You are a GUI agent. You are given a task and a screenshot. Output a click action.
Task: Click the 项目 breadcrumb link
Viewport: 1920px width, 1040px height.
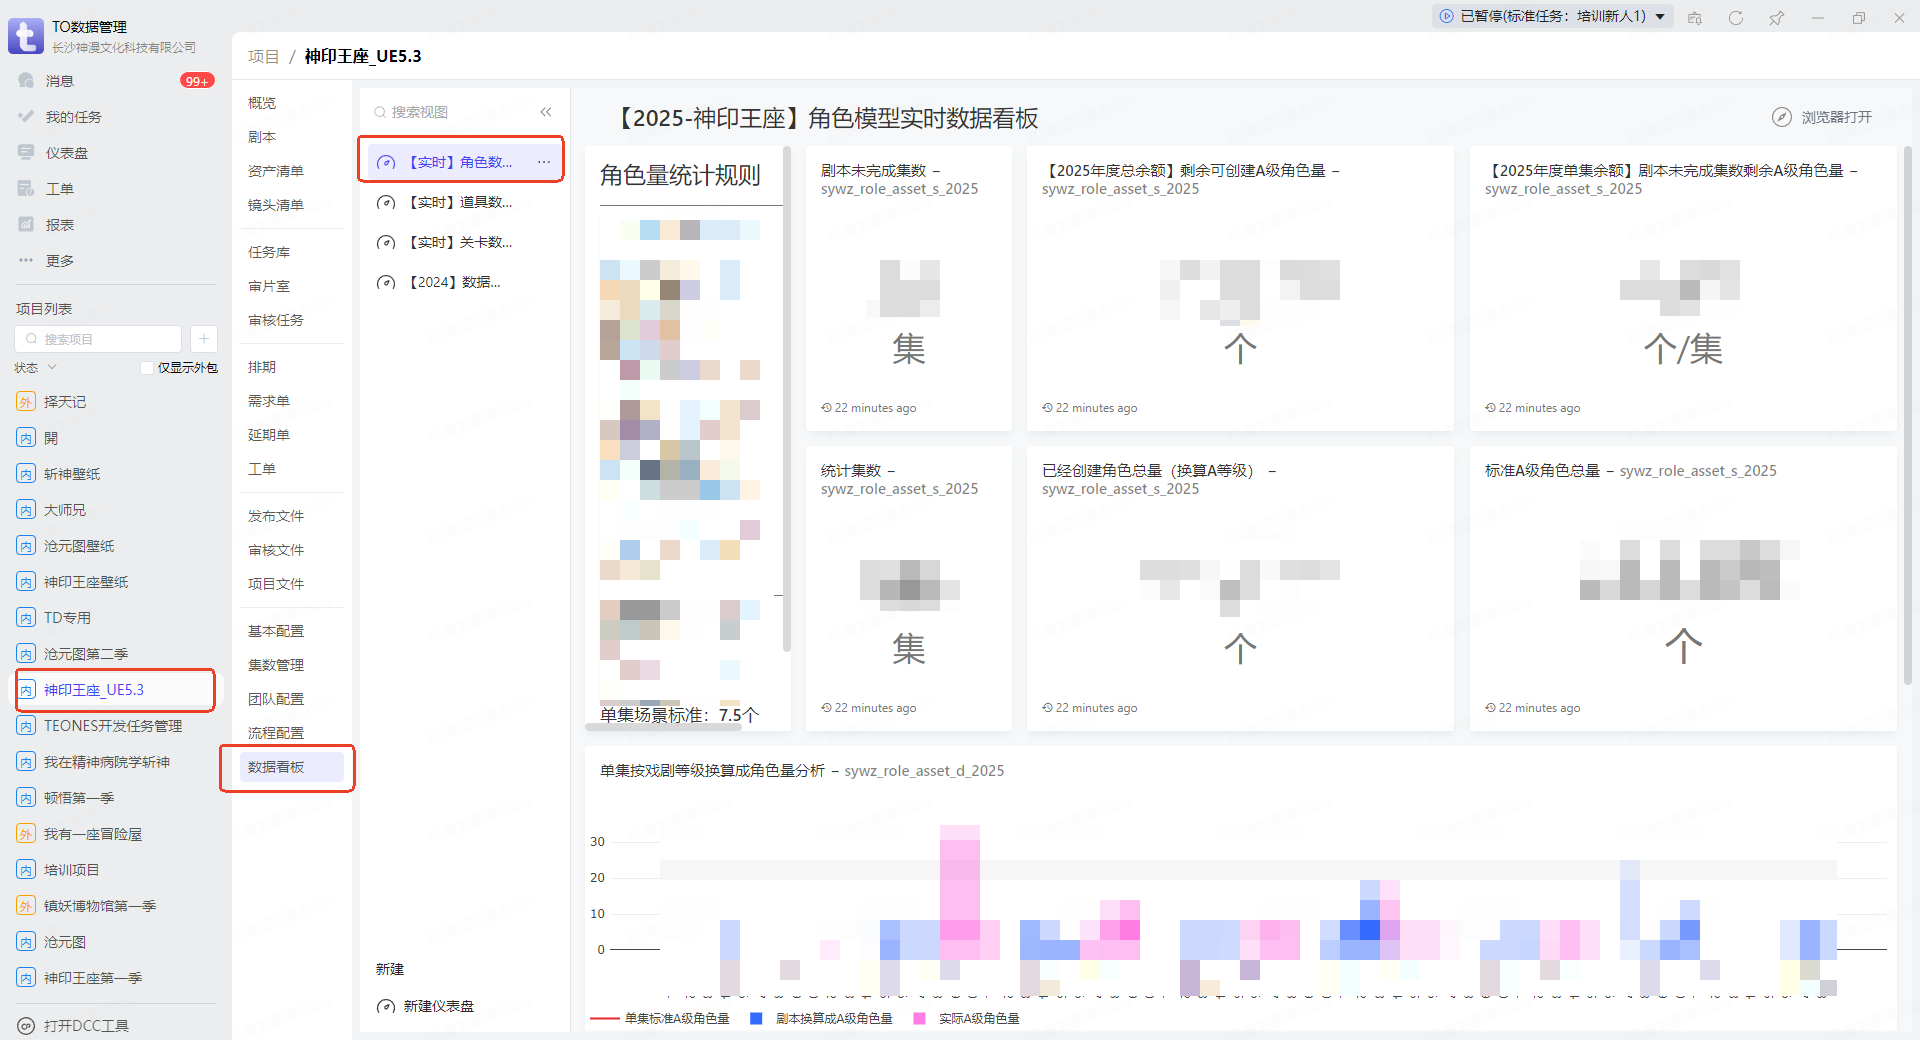[x=263, y=56]
